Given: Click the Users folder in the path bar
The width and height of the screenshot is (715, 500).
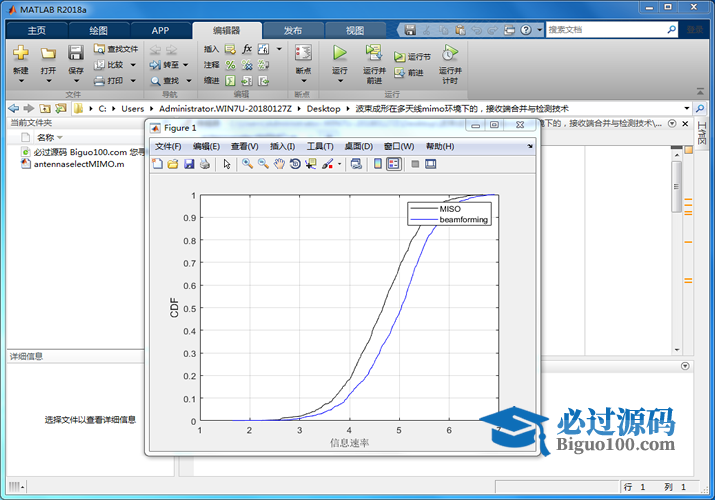Looking at the screenshot, I should (133, 108).
